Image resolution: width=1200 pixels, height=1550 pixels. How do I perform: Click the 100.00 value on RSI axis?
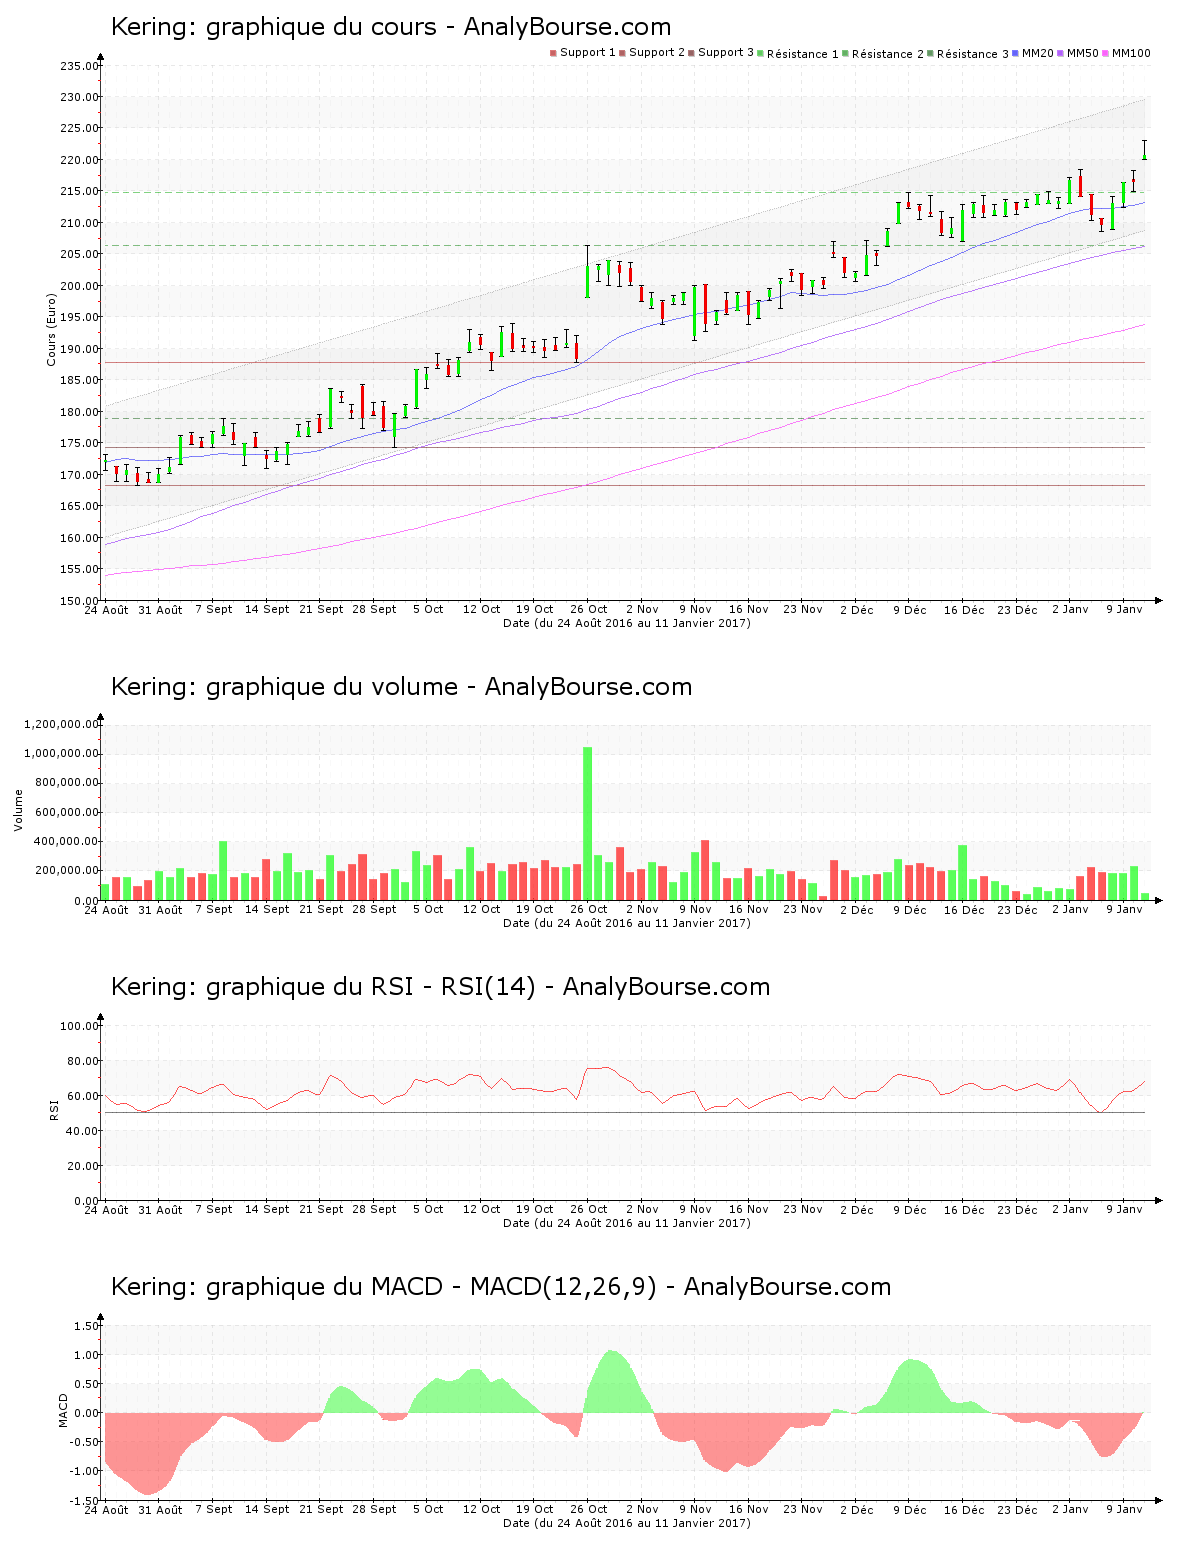(80, 1026)
